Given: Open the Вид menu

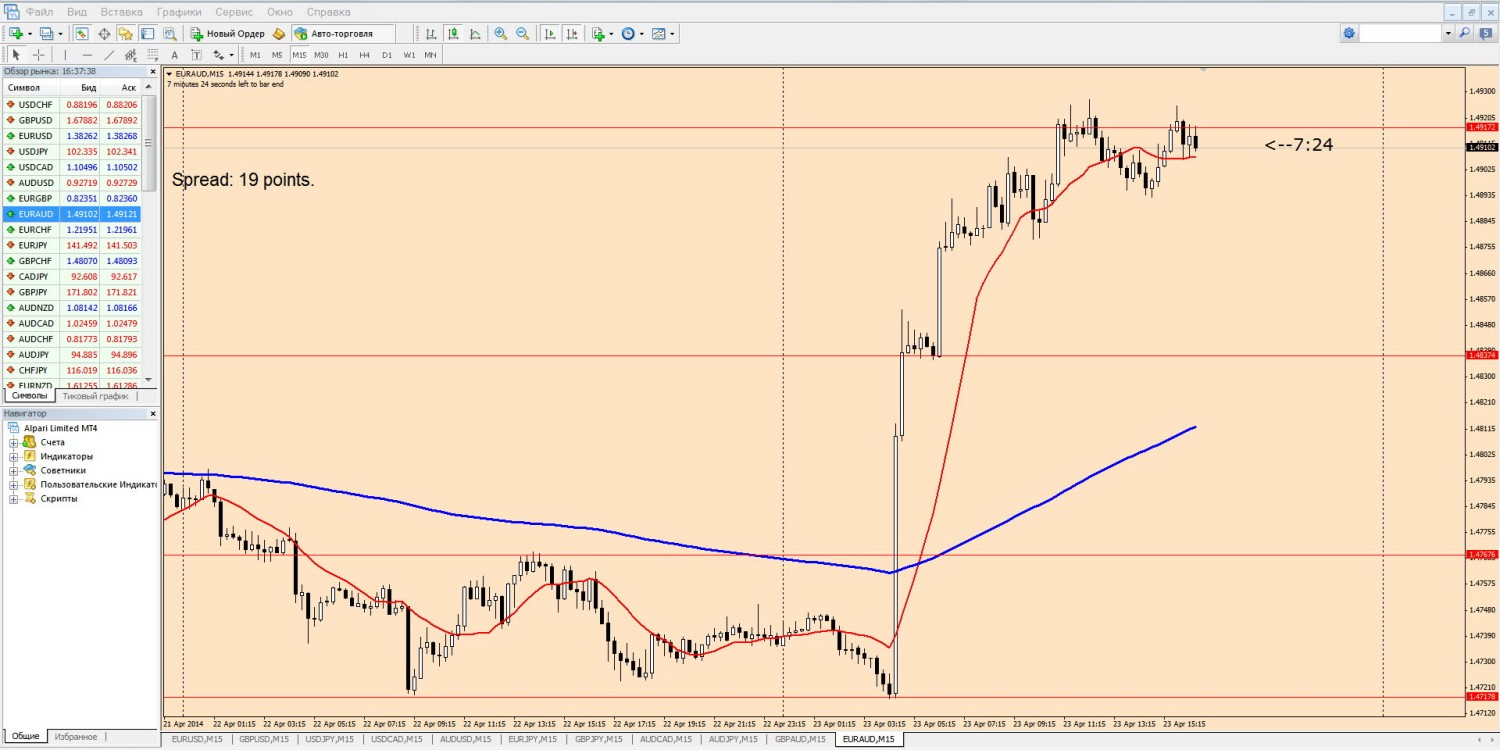Looking at the screenshot, I should tap(77, 12).
